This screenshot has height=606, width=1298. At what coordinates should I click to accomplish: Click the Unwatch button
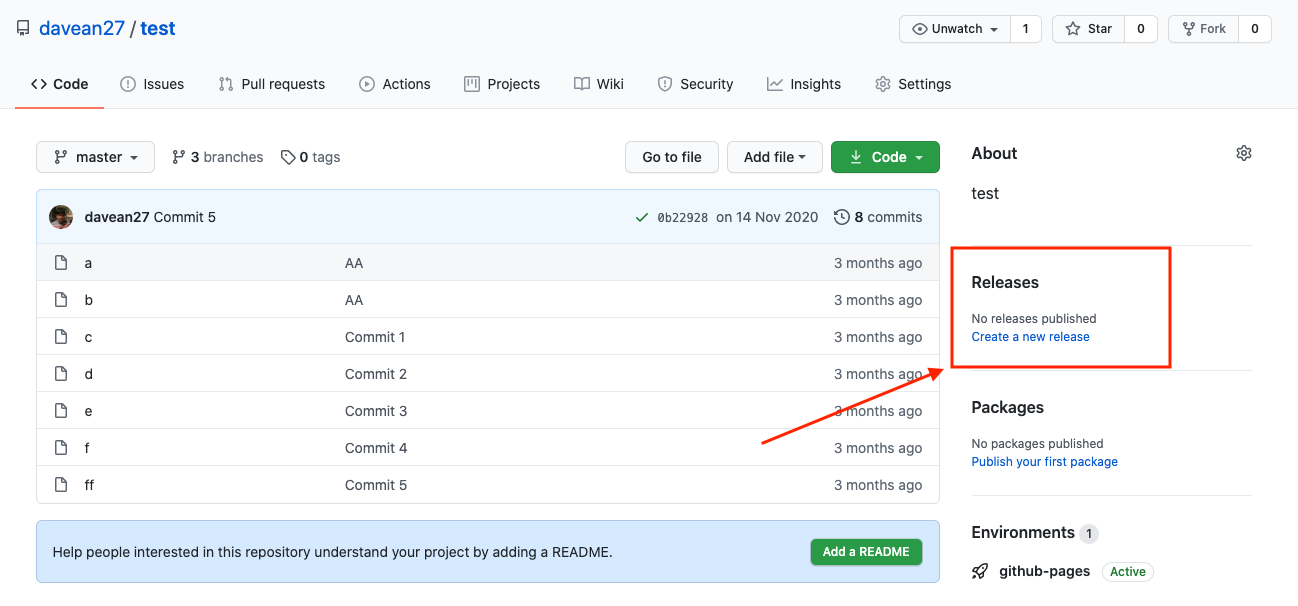point(955,29)
